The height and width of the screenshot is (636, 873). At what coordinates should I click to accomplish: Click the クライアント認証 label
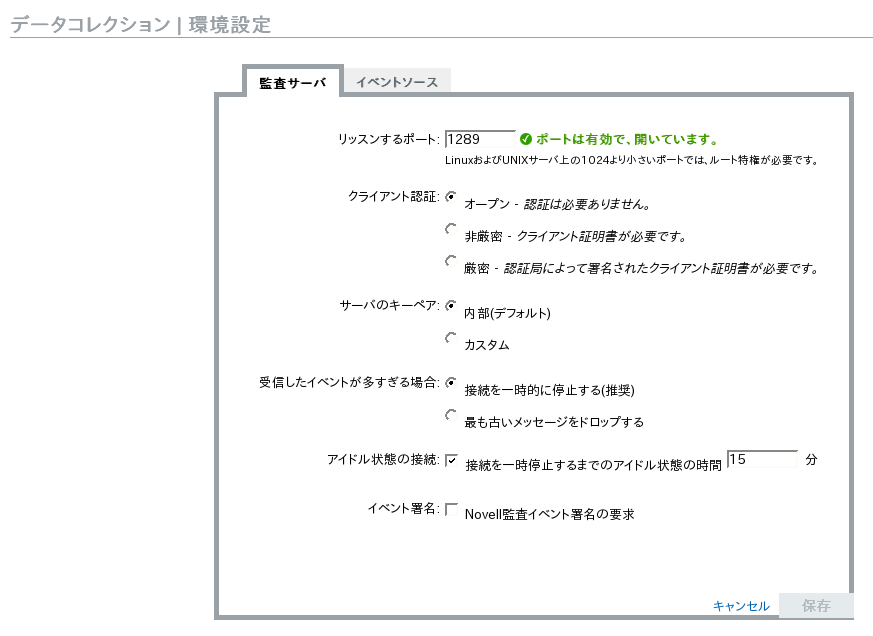tap(394, 197)
